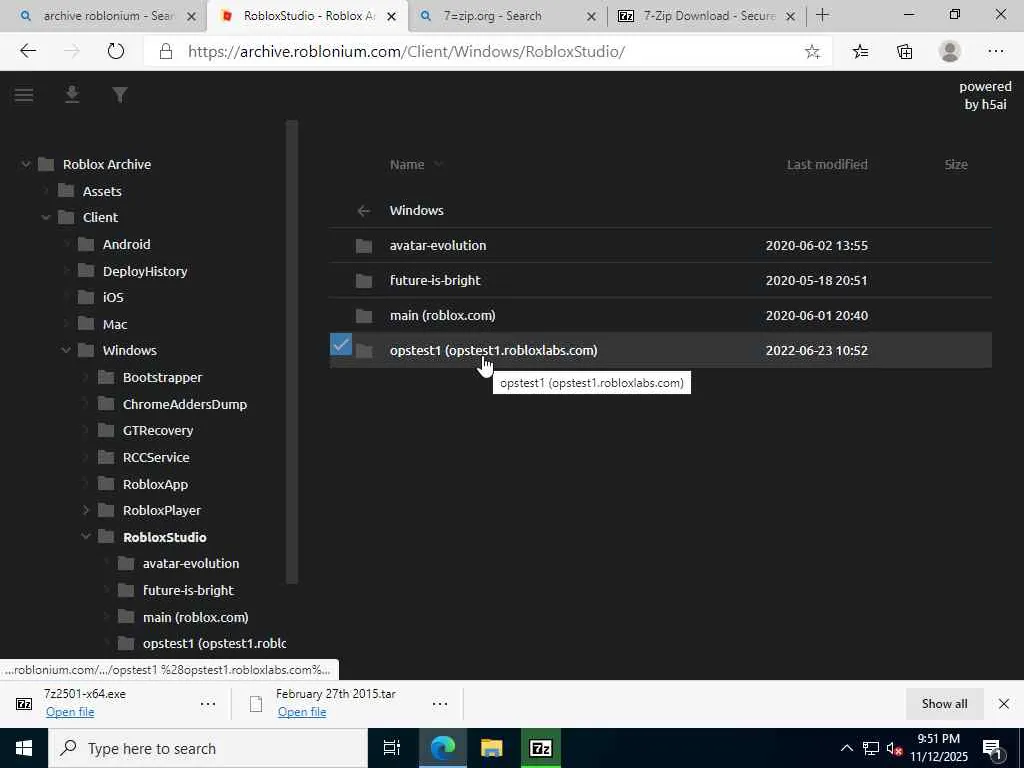This screenshot has width=1024, height=768.
Task: Open options for 7z2501-x64.exe download
Action: tap(208, 704)
